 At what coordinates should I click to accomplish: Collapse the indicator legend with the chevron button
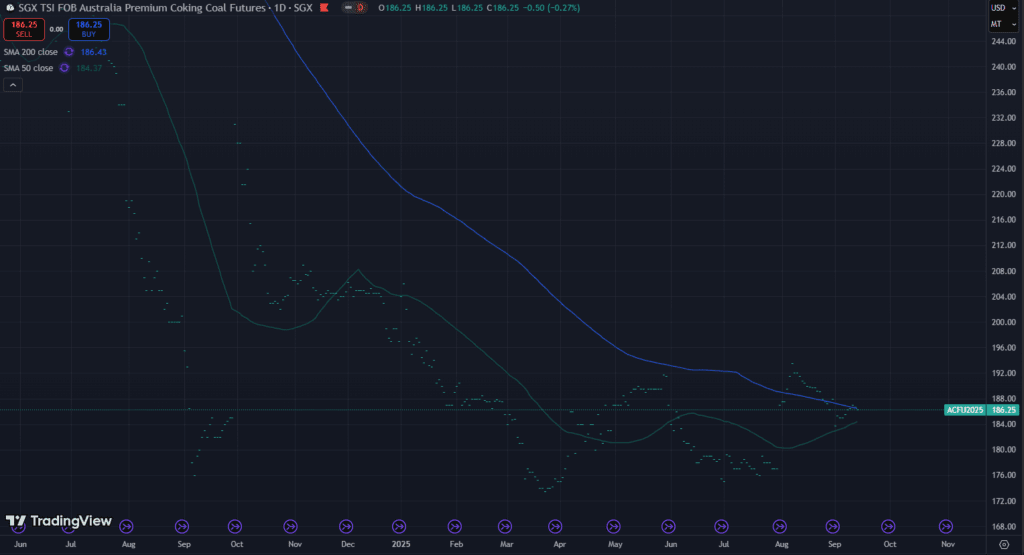tap(13, 85)
